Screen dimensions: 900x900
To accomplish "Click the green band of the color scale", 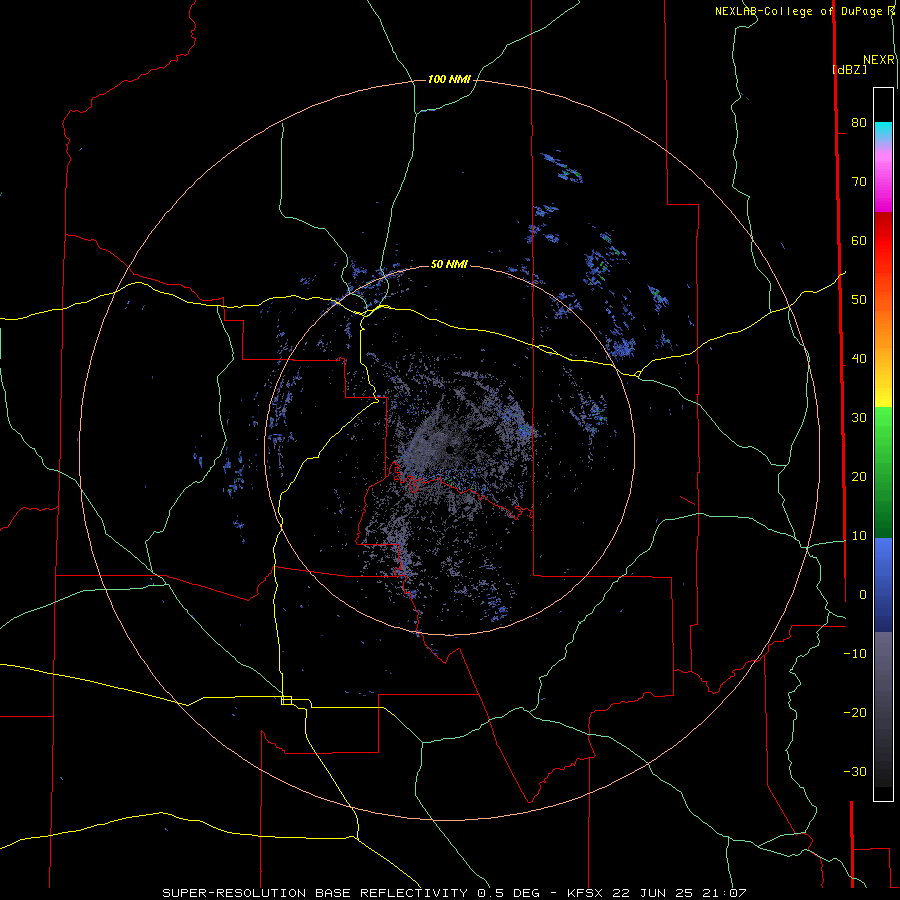I will [x=883, y=472].
